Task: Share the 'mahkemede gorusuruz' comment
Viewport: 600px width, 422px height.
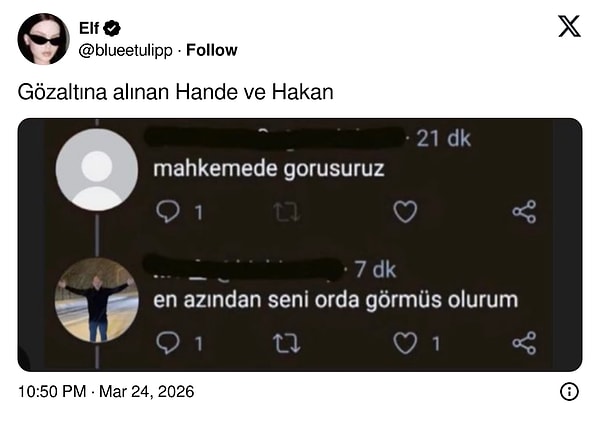Action: coord(524,212)
